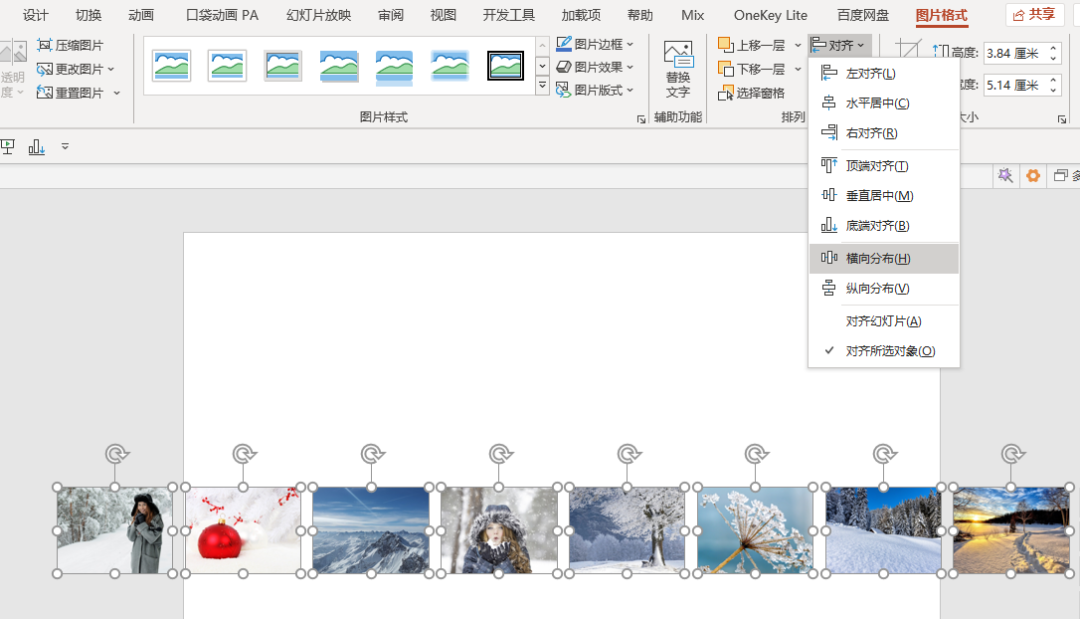The image size is (1080, 619).
Task: Select 对齐所选对象(O) option
Action: point(884,351)
